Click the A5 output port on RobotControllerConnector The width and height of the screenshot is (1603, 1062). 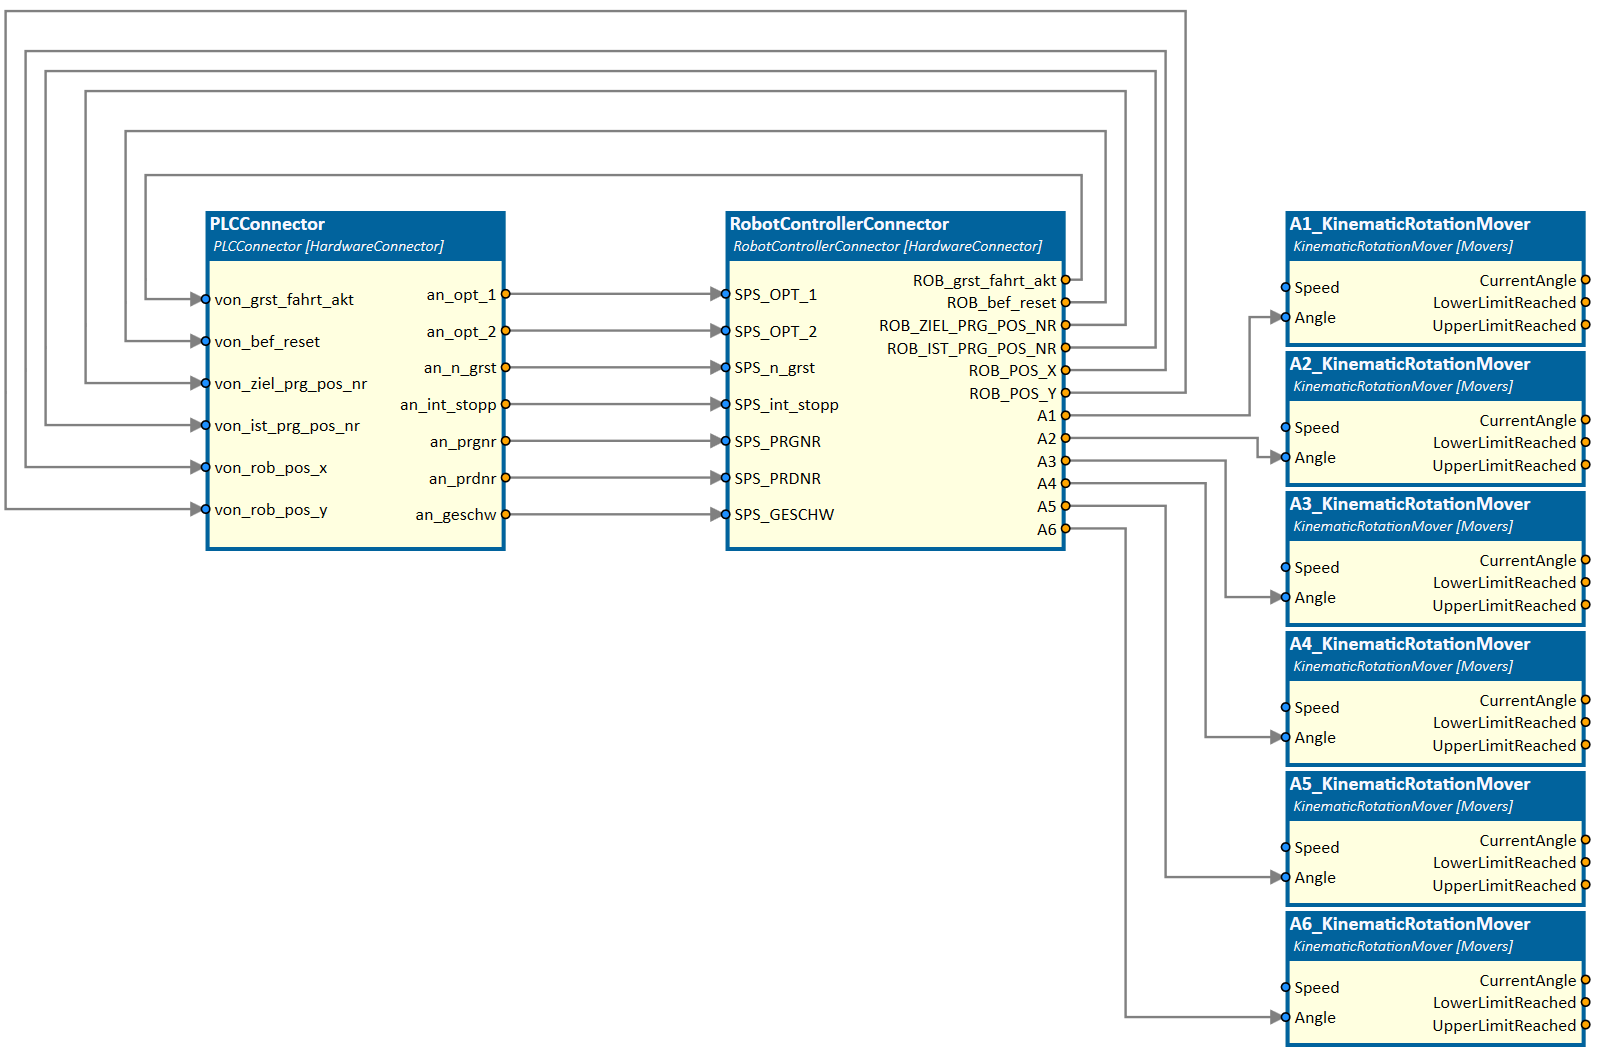click(x=1065, y=506)
